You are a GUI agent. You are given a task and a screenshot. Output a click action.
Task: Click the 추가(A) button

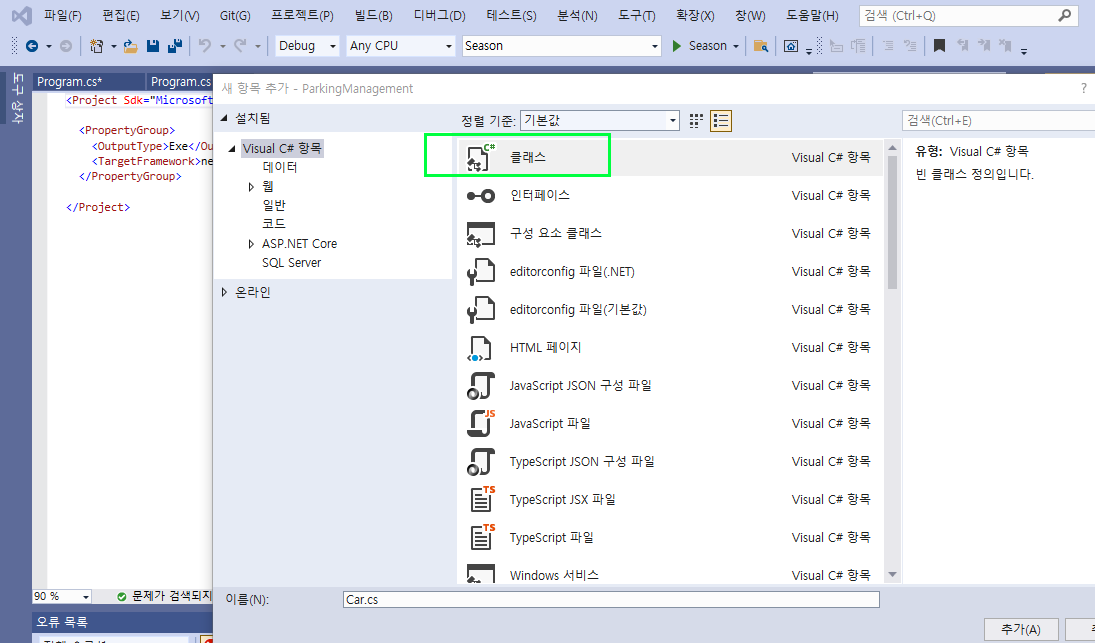(x=1021, y=629)
